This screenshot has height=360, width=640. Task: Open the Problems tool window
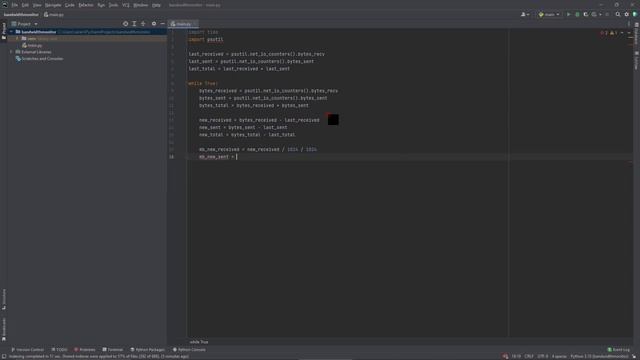(84, 350)
